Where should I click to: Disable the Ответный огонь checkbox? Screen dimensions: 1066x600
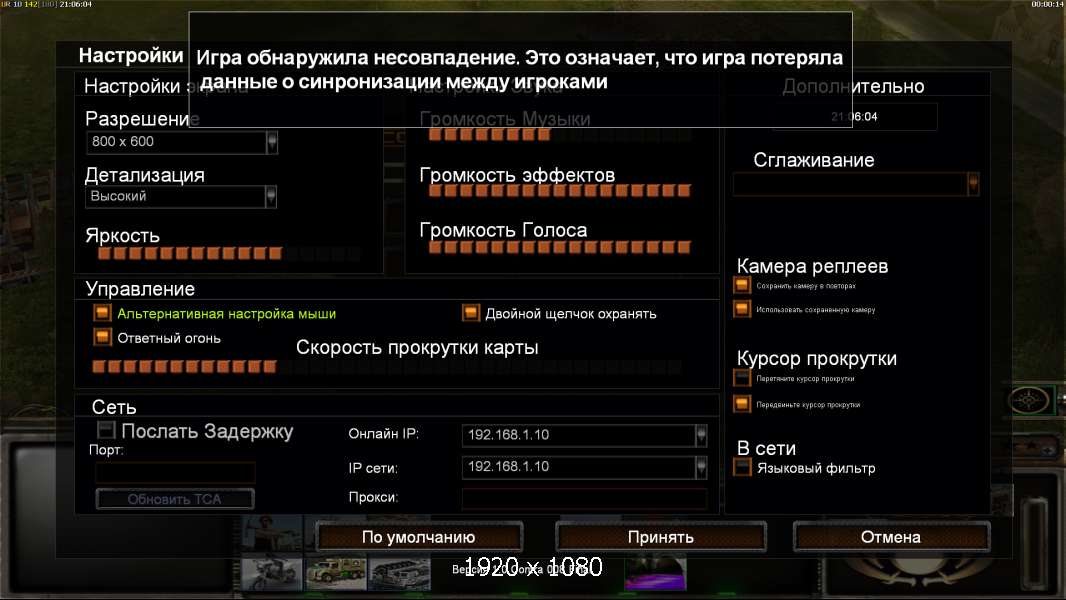102,338
